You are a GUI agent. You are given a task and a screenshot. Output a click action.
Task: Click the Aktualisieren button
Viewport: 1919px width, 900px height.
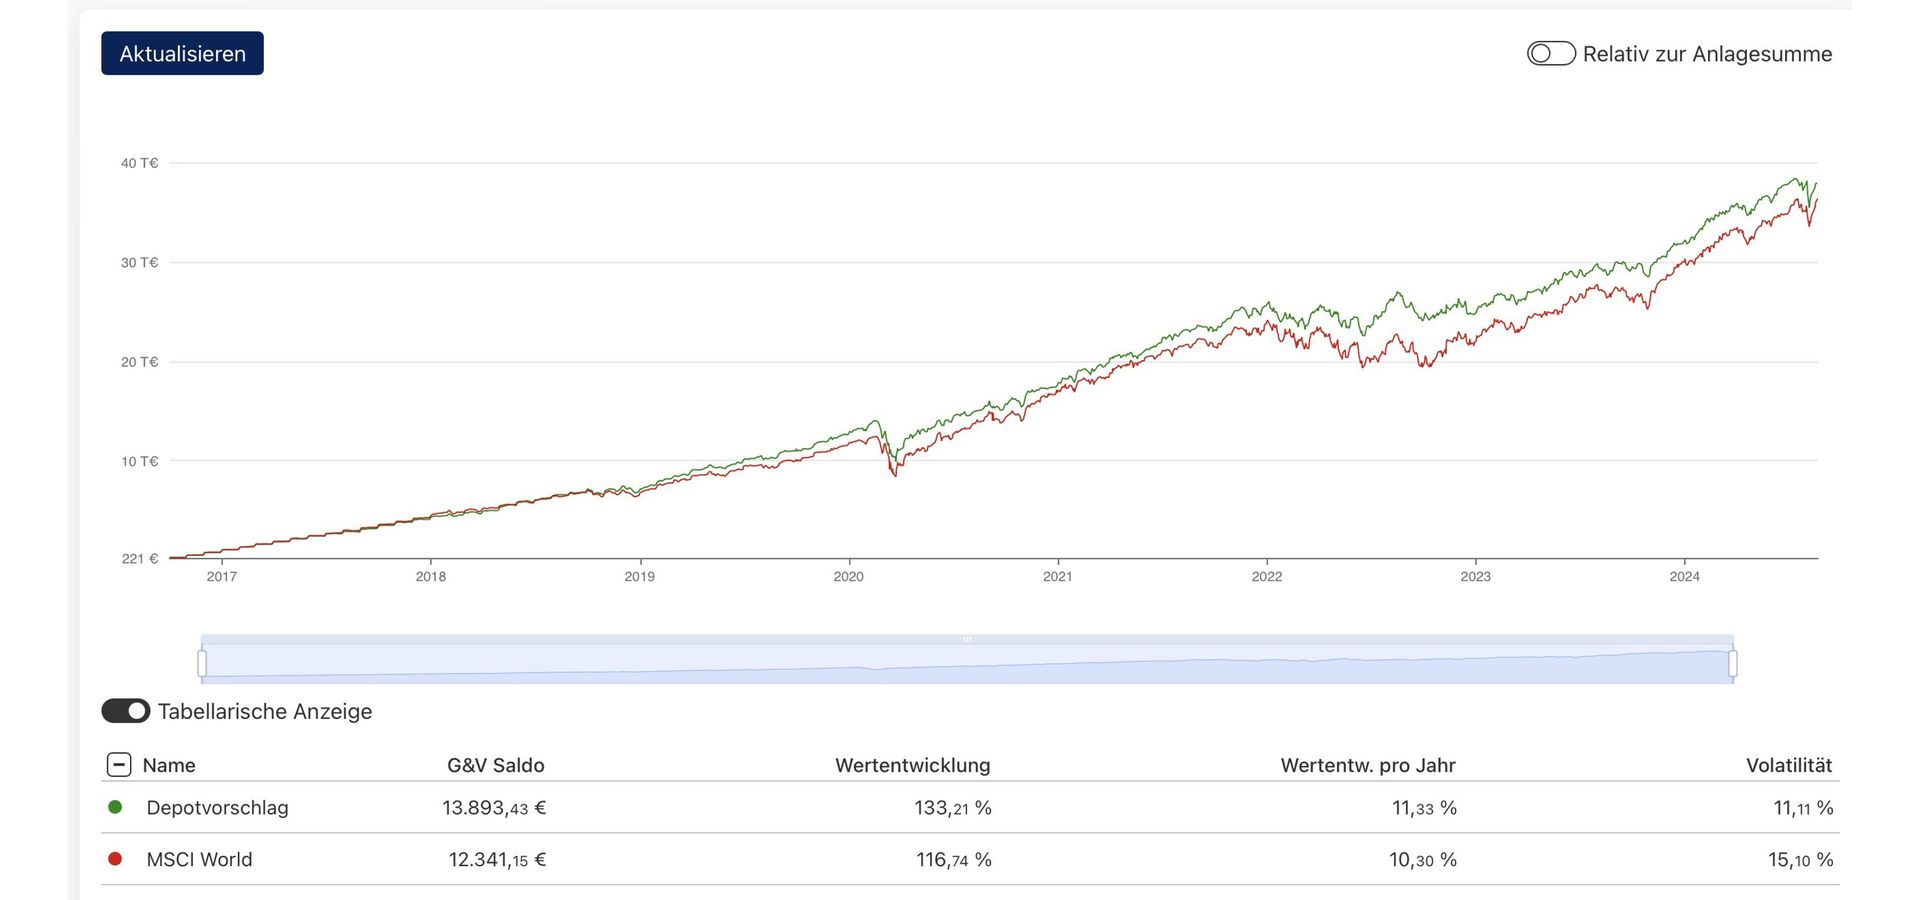(x=182, y=54)
